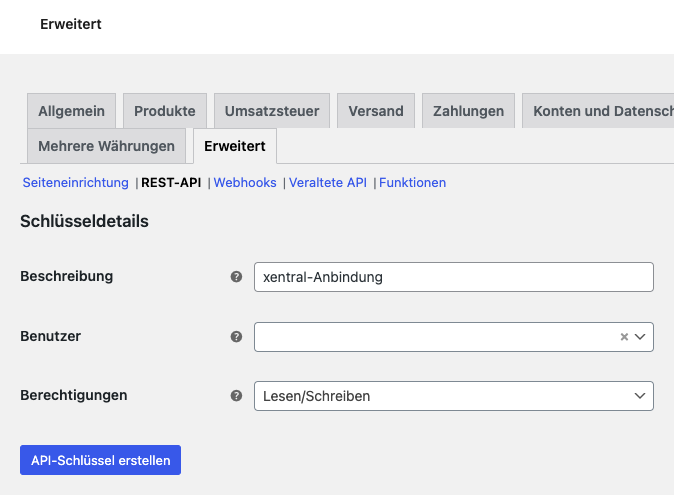Open the Veraltete API link
The height and width of the screenshot is (495, 674).
click(328, 183)
